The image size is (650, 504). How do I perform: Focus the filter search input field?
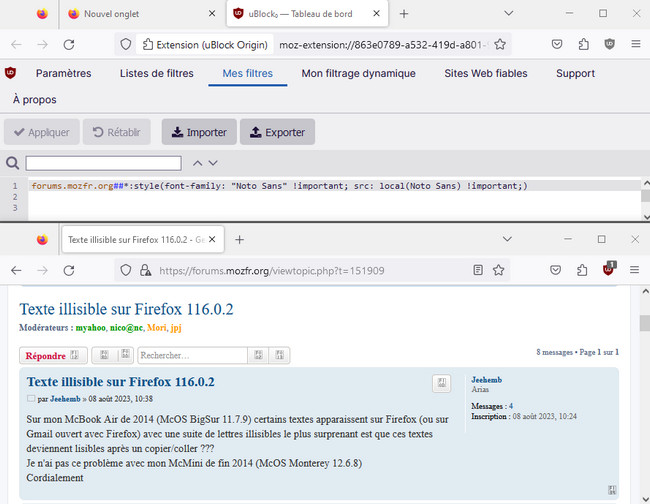pos(103,163)
